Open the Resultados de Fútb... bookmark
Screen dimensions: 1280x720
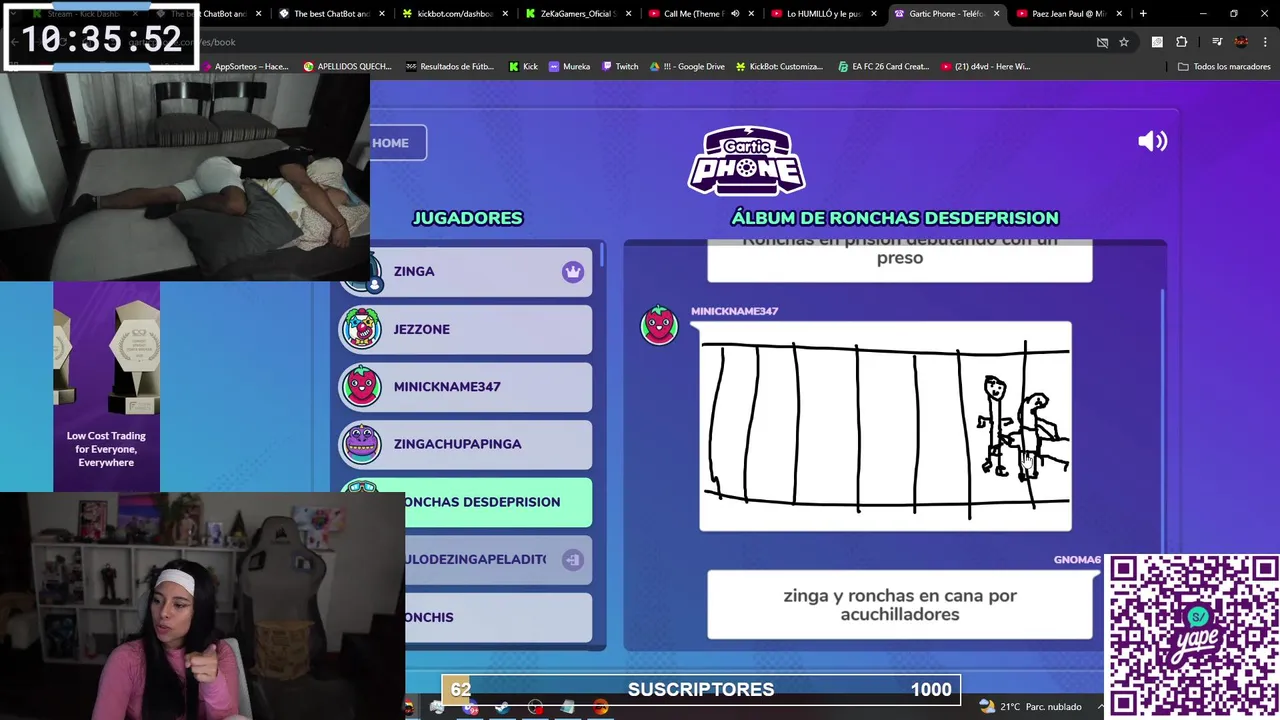coord(450,67)
